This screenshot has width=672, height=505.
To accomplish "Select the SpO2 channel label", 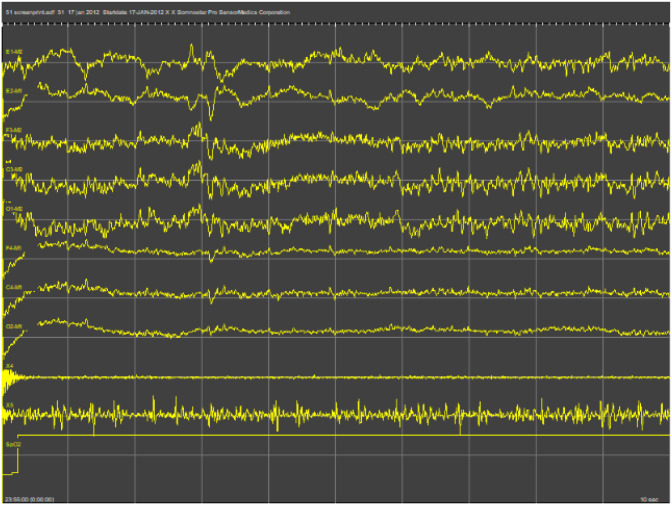I will (x=13, y=444).
